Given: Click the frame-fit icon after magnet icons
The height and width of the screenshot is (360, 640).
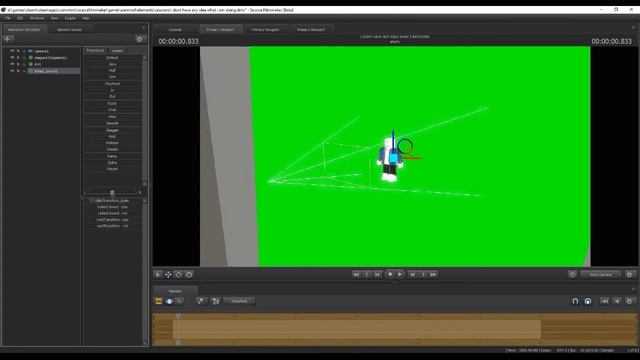Looking at the screenshot, I should 604,301.
